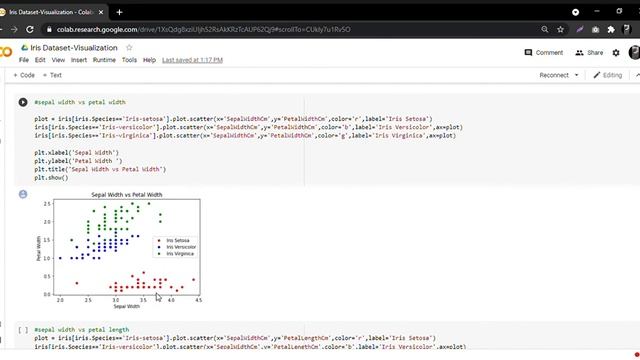Click the red Iris Setosa legend marker
Image resolution: width=640 pixels, height=360 pixels.
pyautogui.click(x=159, y=240)
